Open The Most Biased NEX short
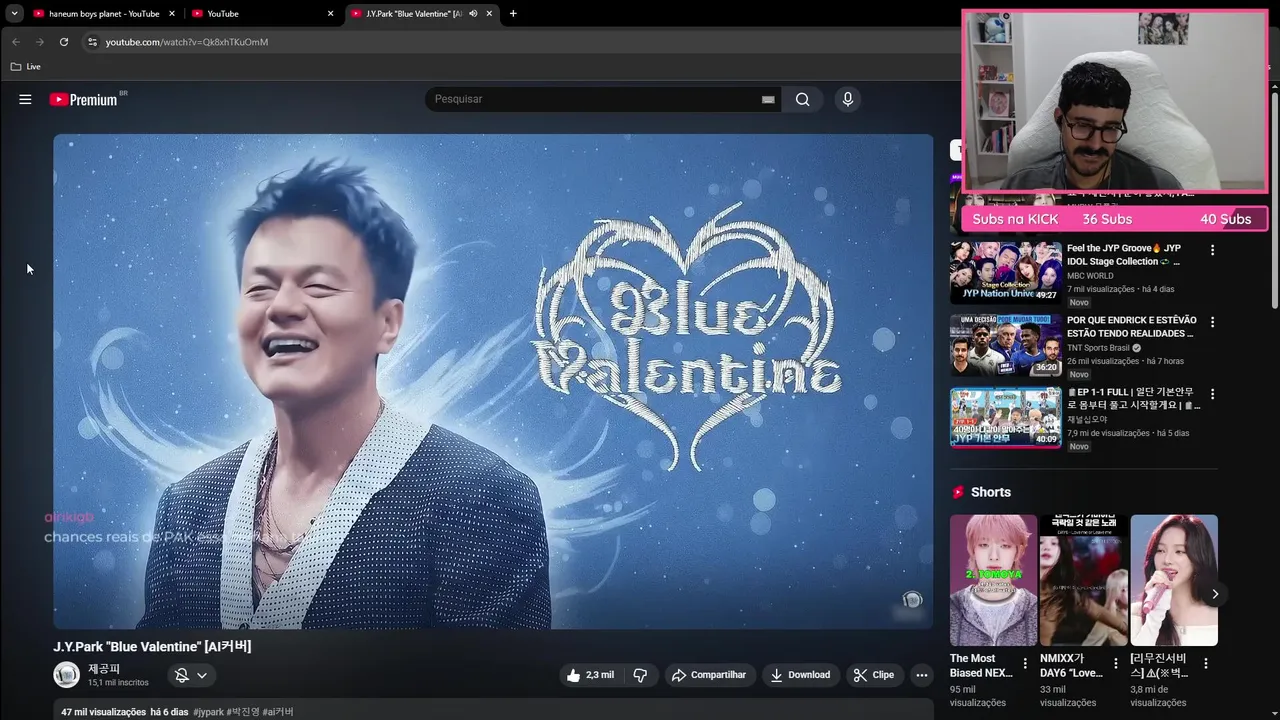 coord(993,580)
